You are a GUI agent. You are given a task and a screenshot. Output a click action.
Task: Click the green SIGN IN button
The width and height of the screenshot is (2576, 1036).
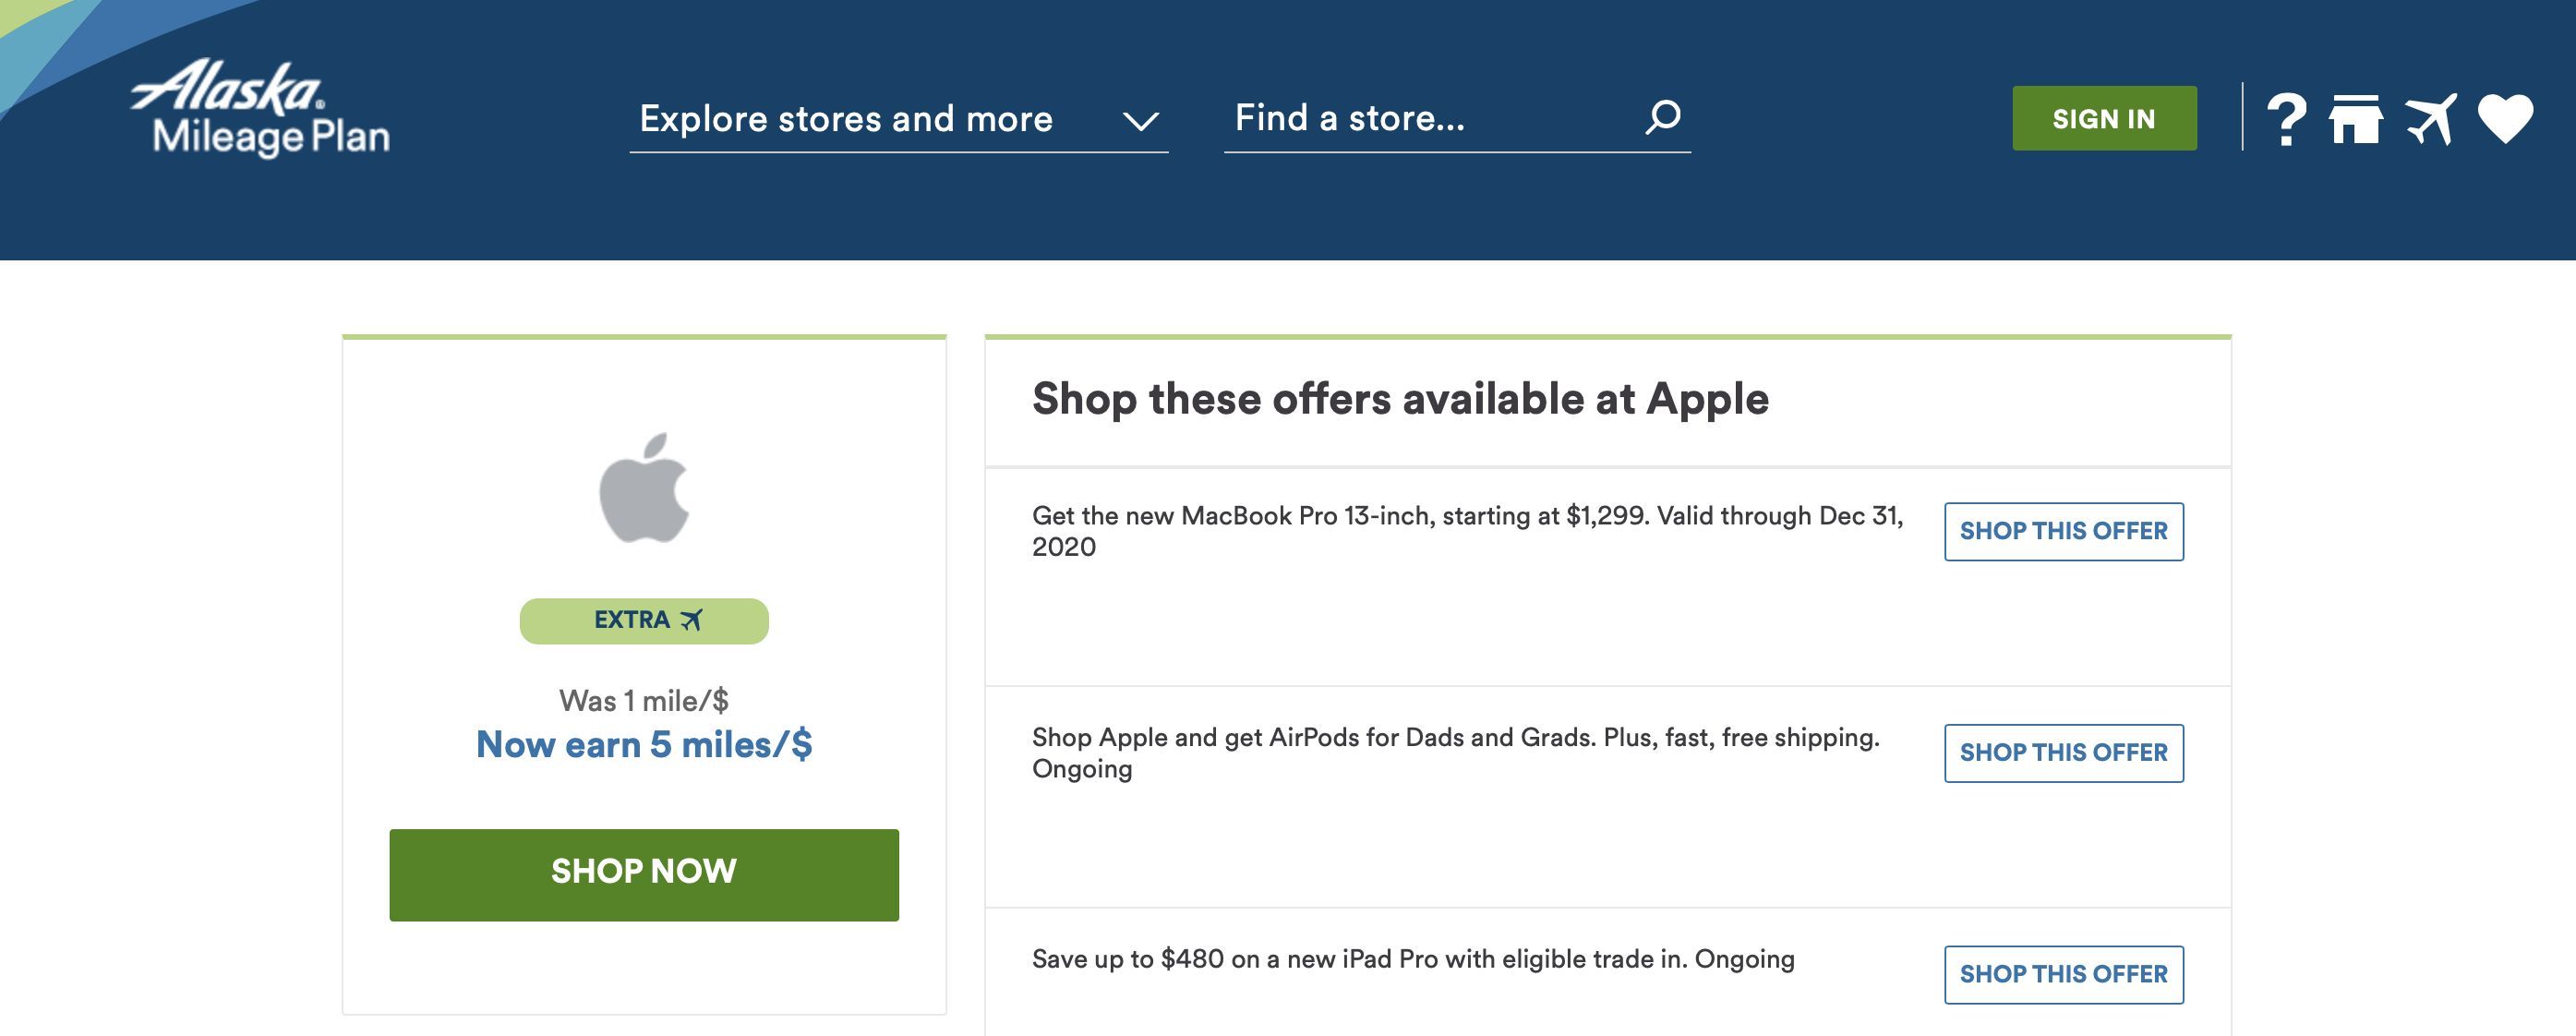[2104, 118]
